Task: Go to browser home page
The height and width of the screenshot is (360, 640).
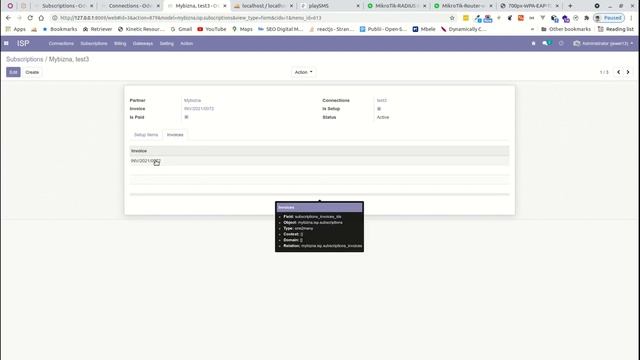Action: [41, 18]
